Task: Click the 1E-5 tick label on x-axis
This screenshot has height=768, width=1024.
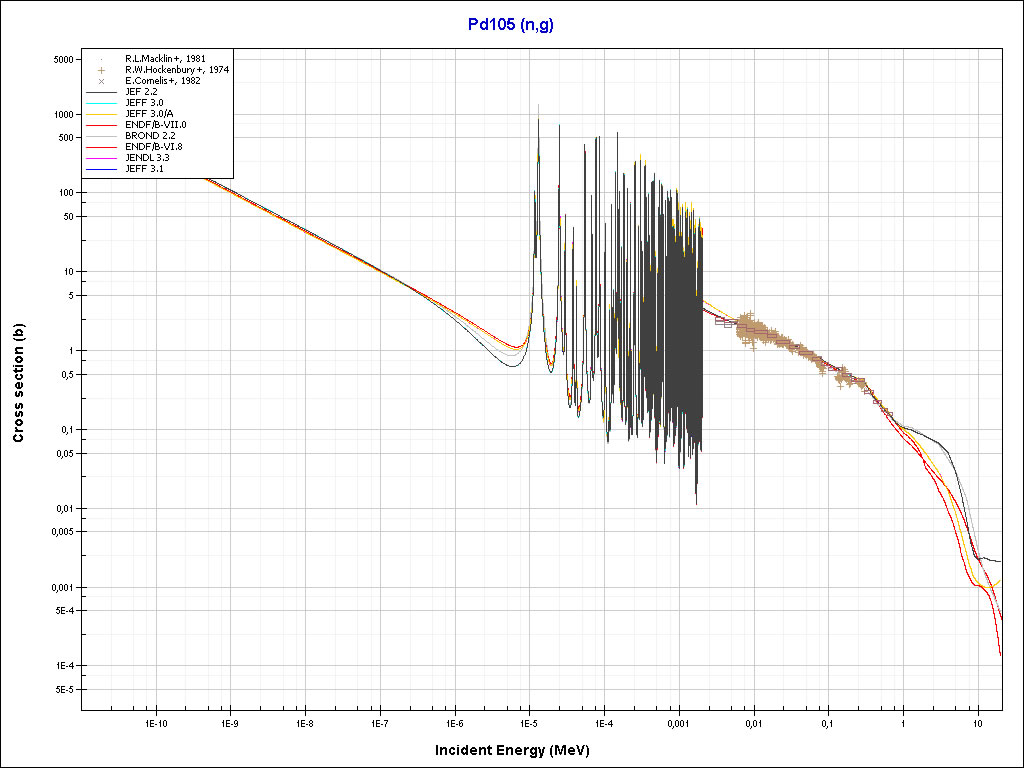Action: pyautogui.click(x=529, y=722)
